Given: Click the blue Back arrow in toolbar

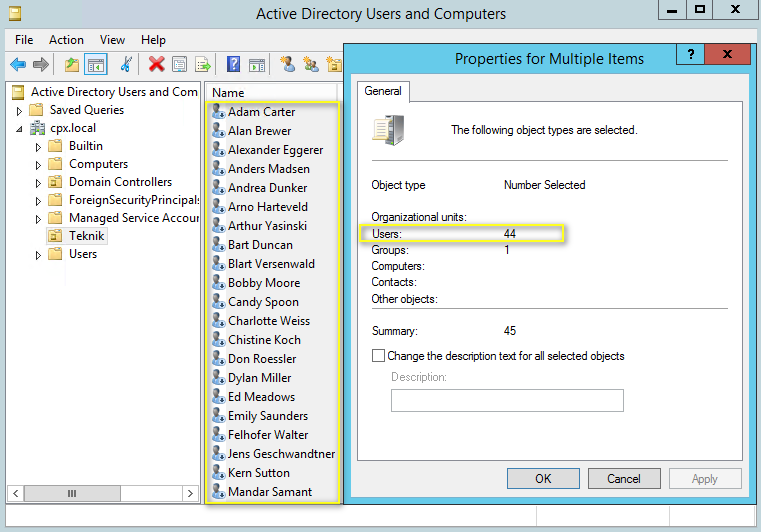Looking at the screenshot, I should 18,64.
